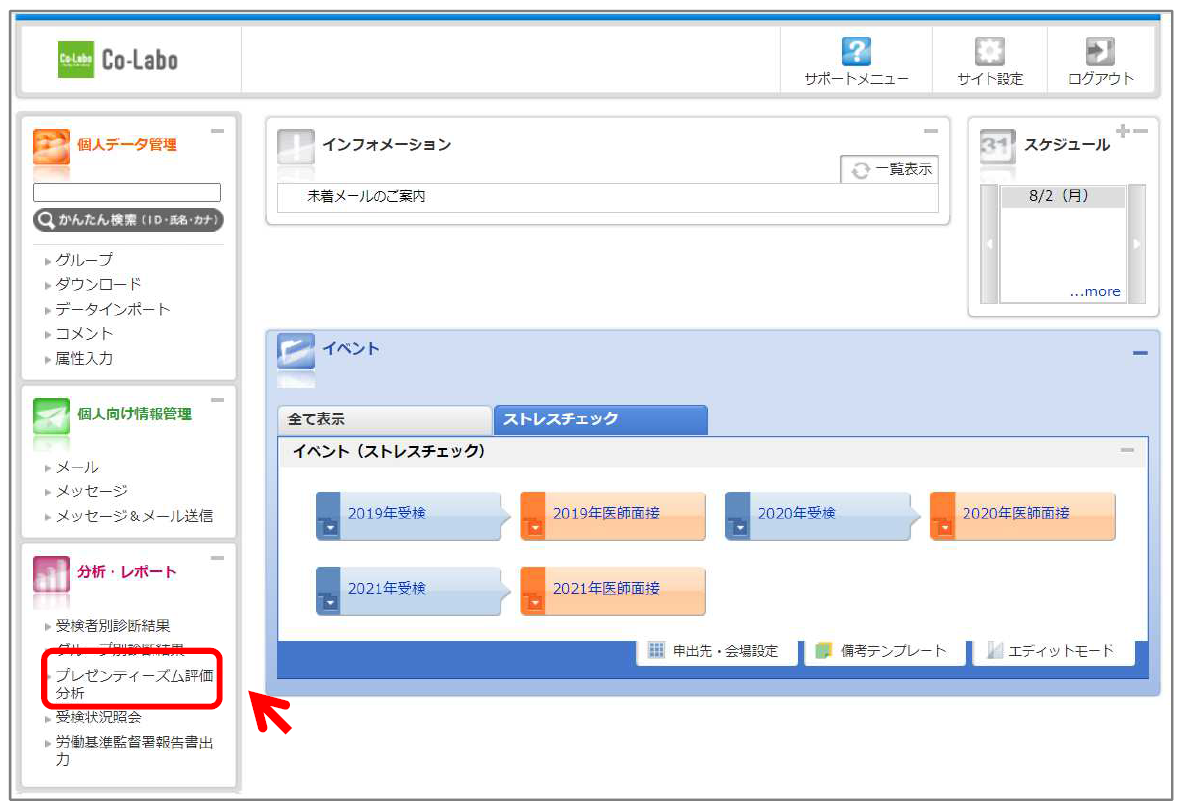
Task: Open the コメント link
Action: pos(84,334)
